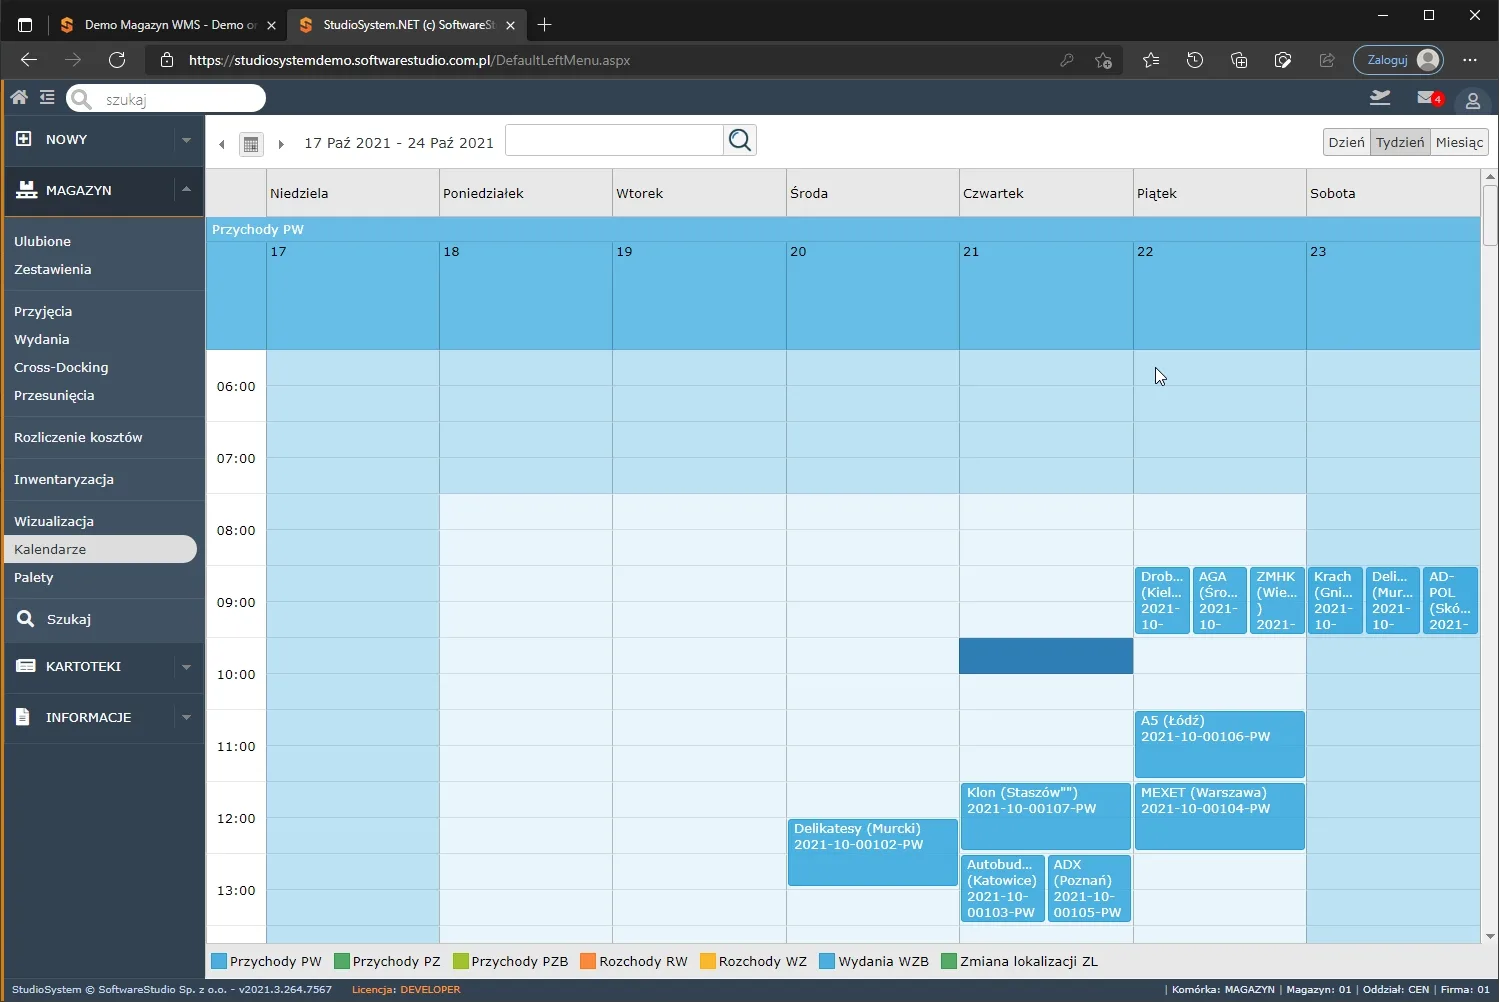The width and height of the screenshot is (1499, 1002).
Task: Open the browser favorites list
Action: (x=1151, y=60)
